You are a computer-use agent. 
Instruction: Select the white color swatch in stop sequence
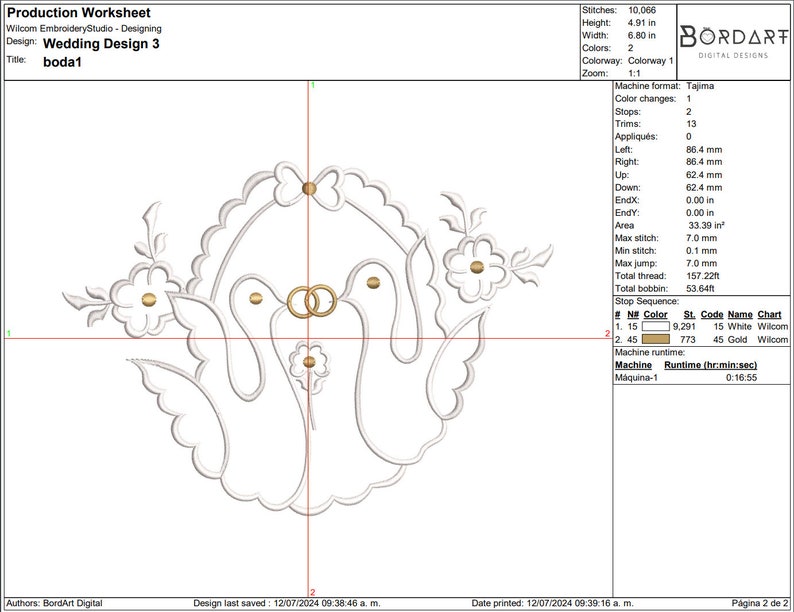[x=656, y=327]
